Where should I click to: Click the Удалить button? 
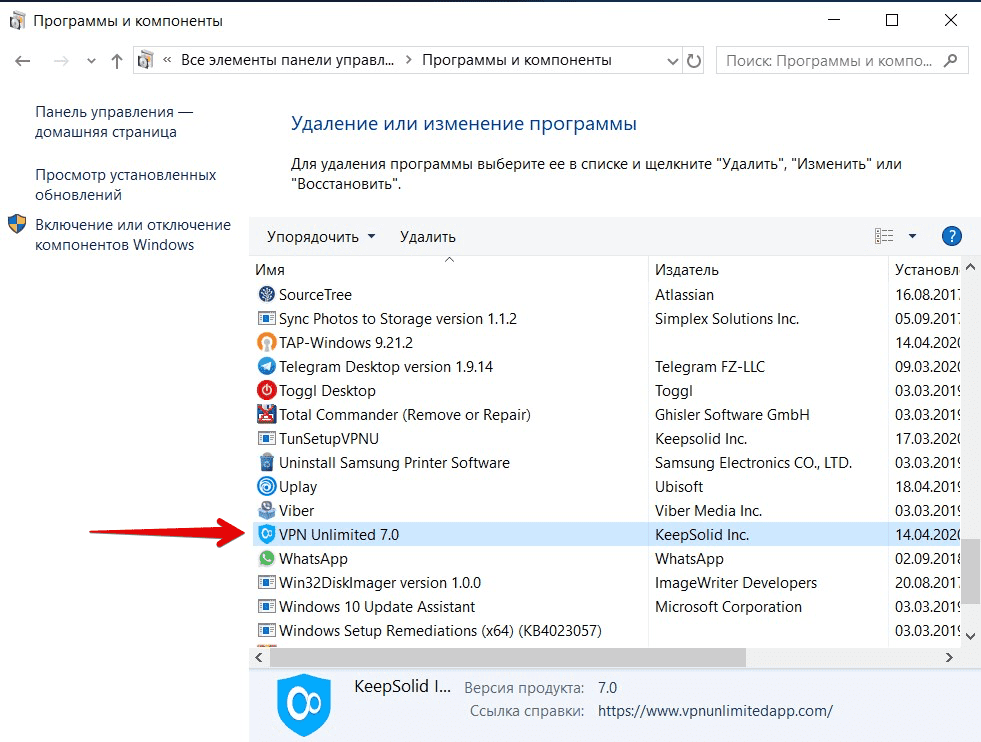click(x=427, y=236)
